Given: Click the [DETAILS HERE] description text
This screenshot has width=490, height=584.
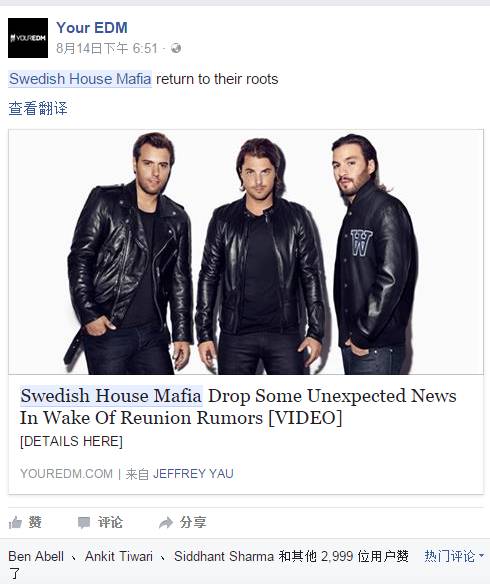Looking at the screenshot, I should (x=71, y=441).
